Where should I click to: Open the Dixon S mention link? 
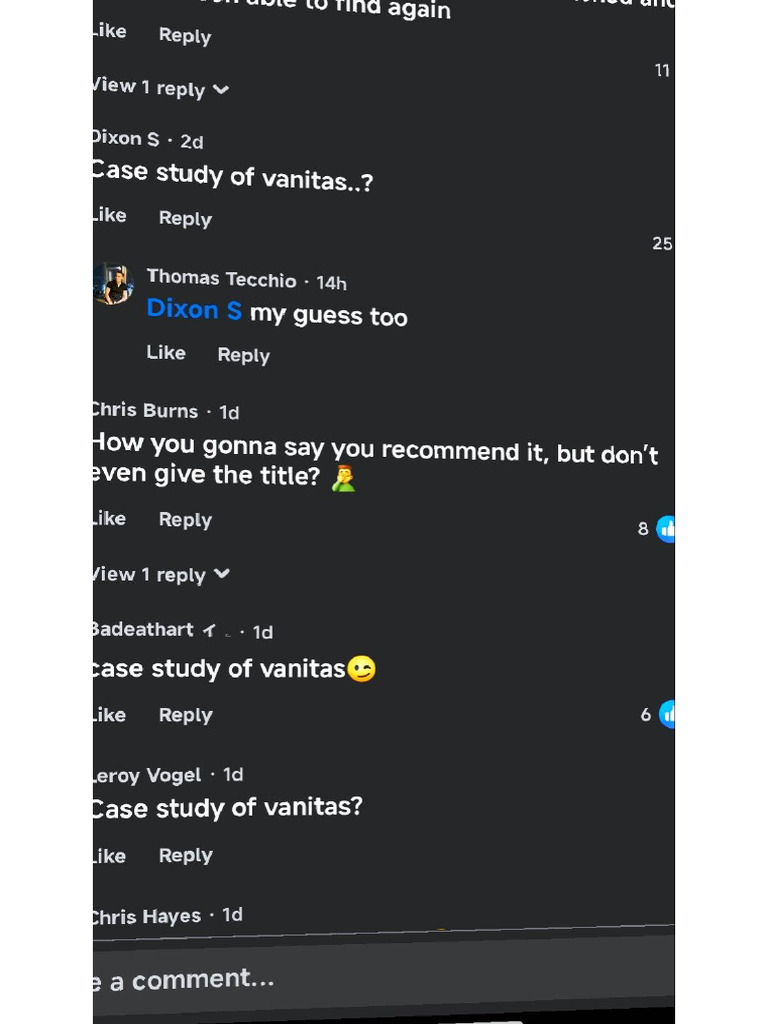coord(194,311)
